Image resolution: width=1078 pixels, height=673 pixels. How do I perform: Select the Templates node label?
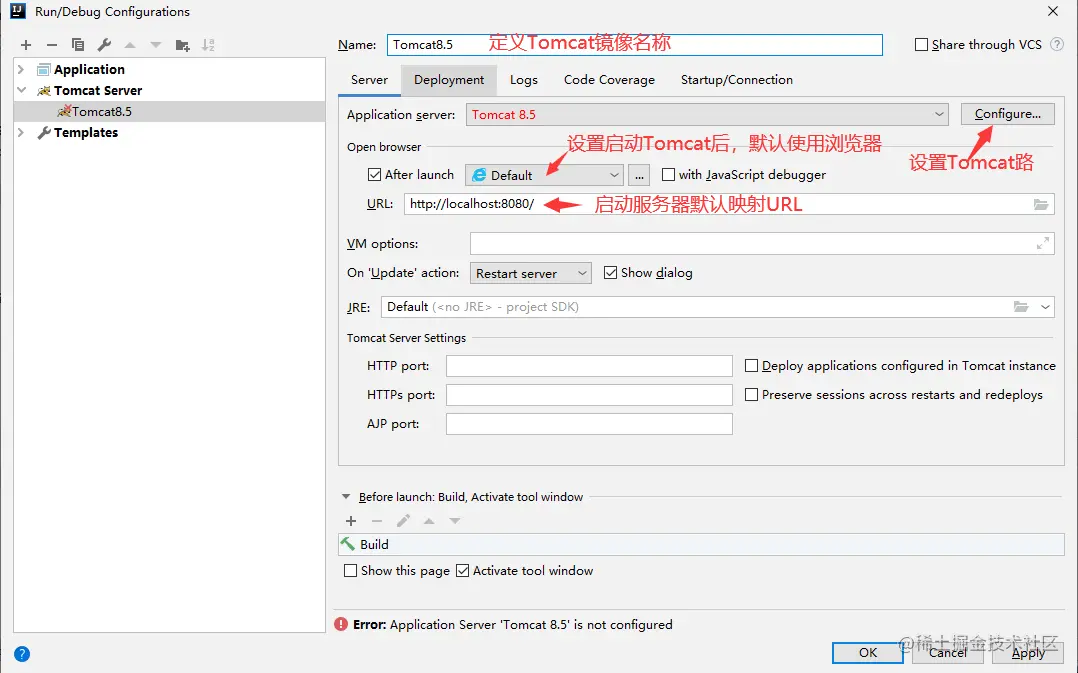(86, 133)
